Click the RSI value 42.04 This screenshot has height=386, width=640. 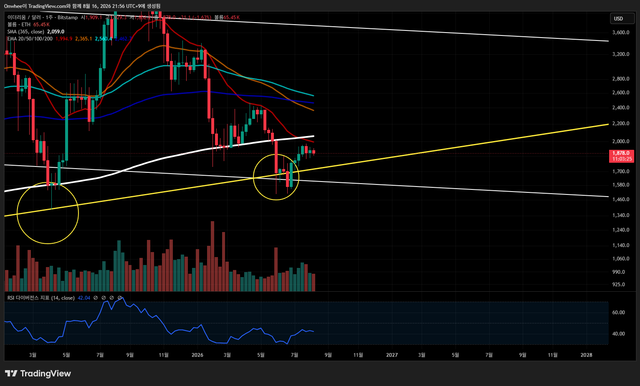(84, 298)
